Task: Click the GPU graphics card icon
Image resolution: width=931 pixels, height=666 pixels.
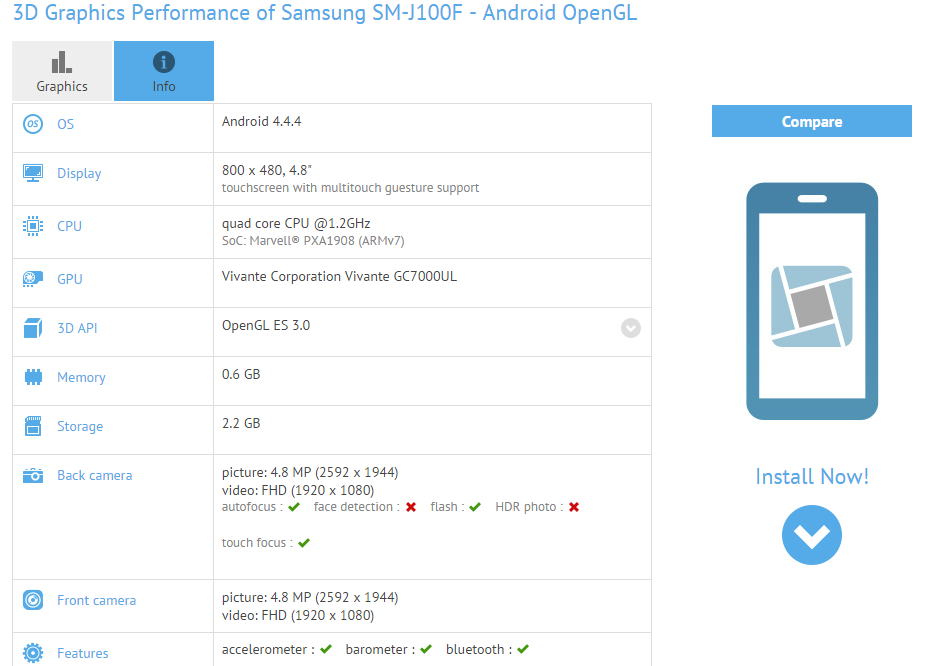Action: click(33, 279)
